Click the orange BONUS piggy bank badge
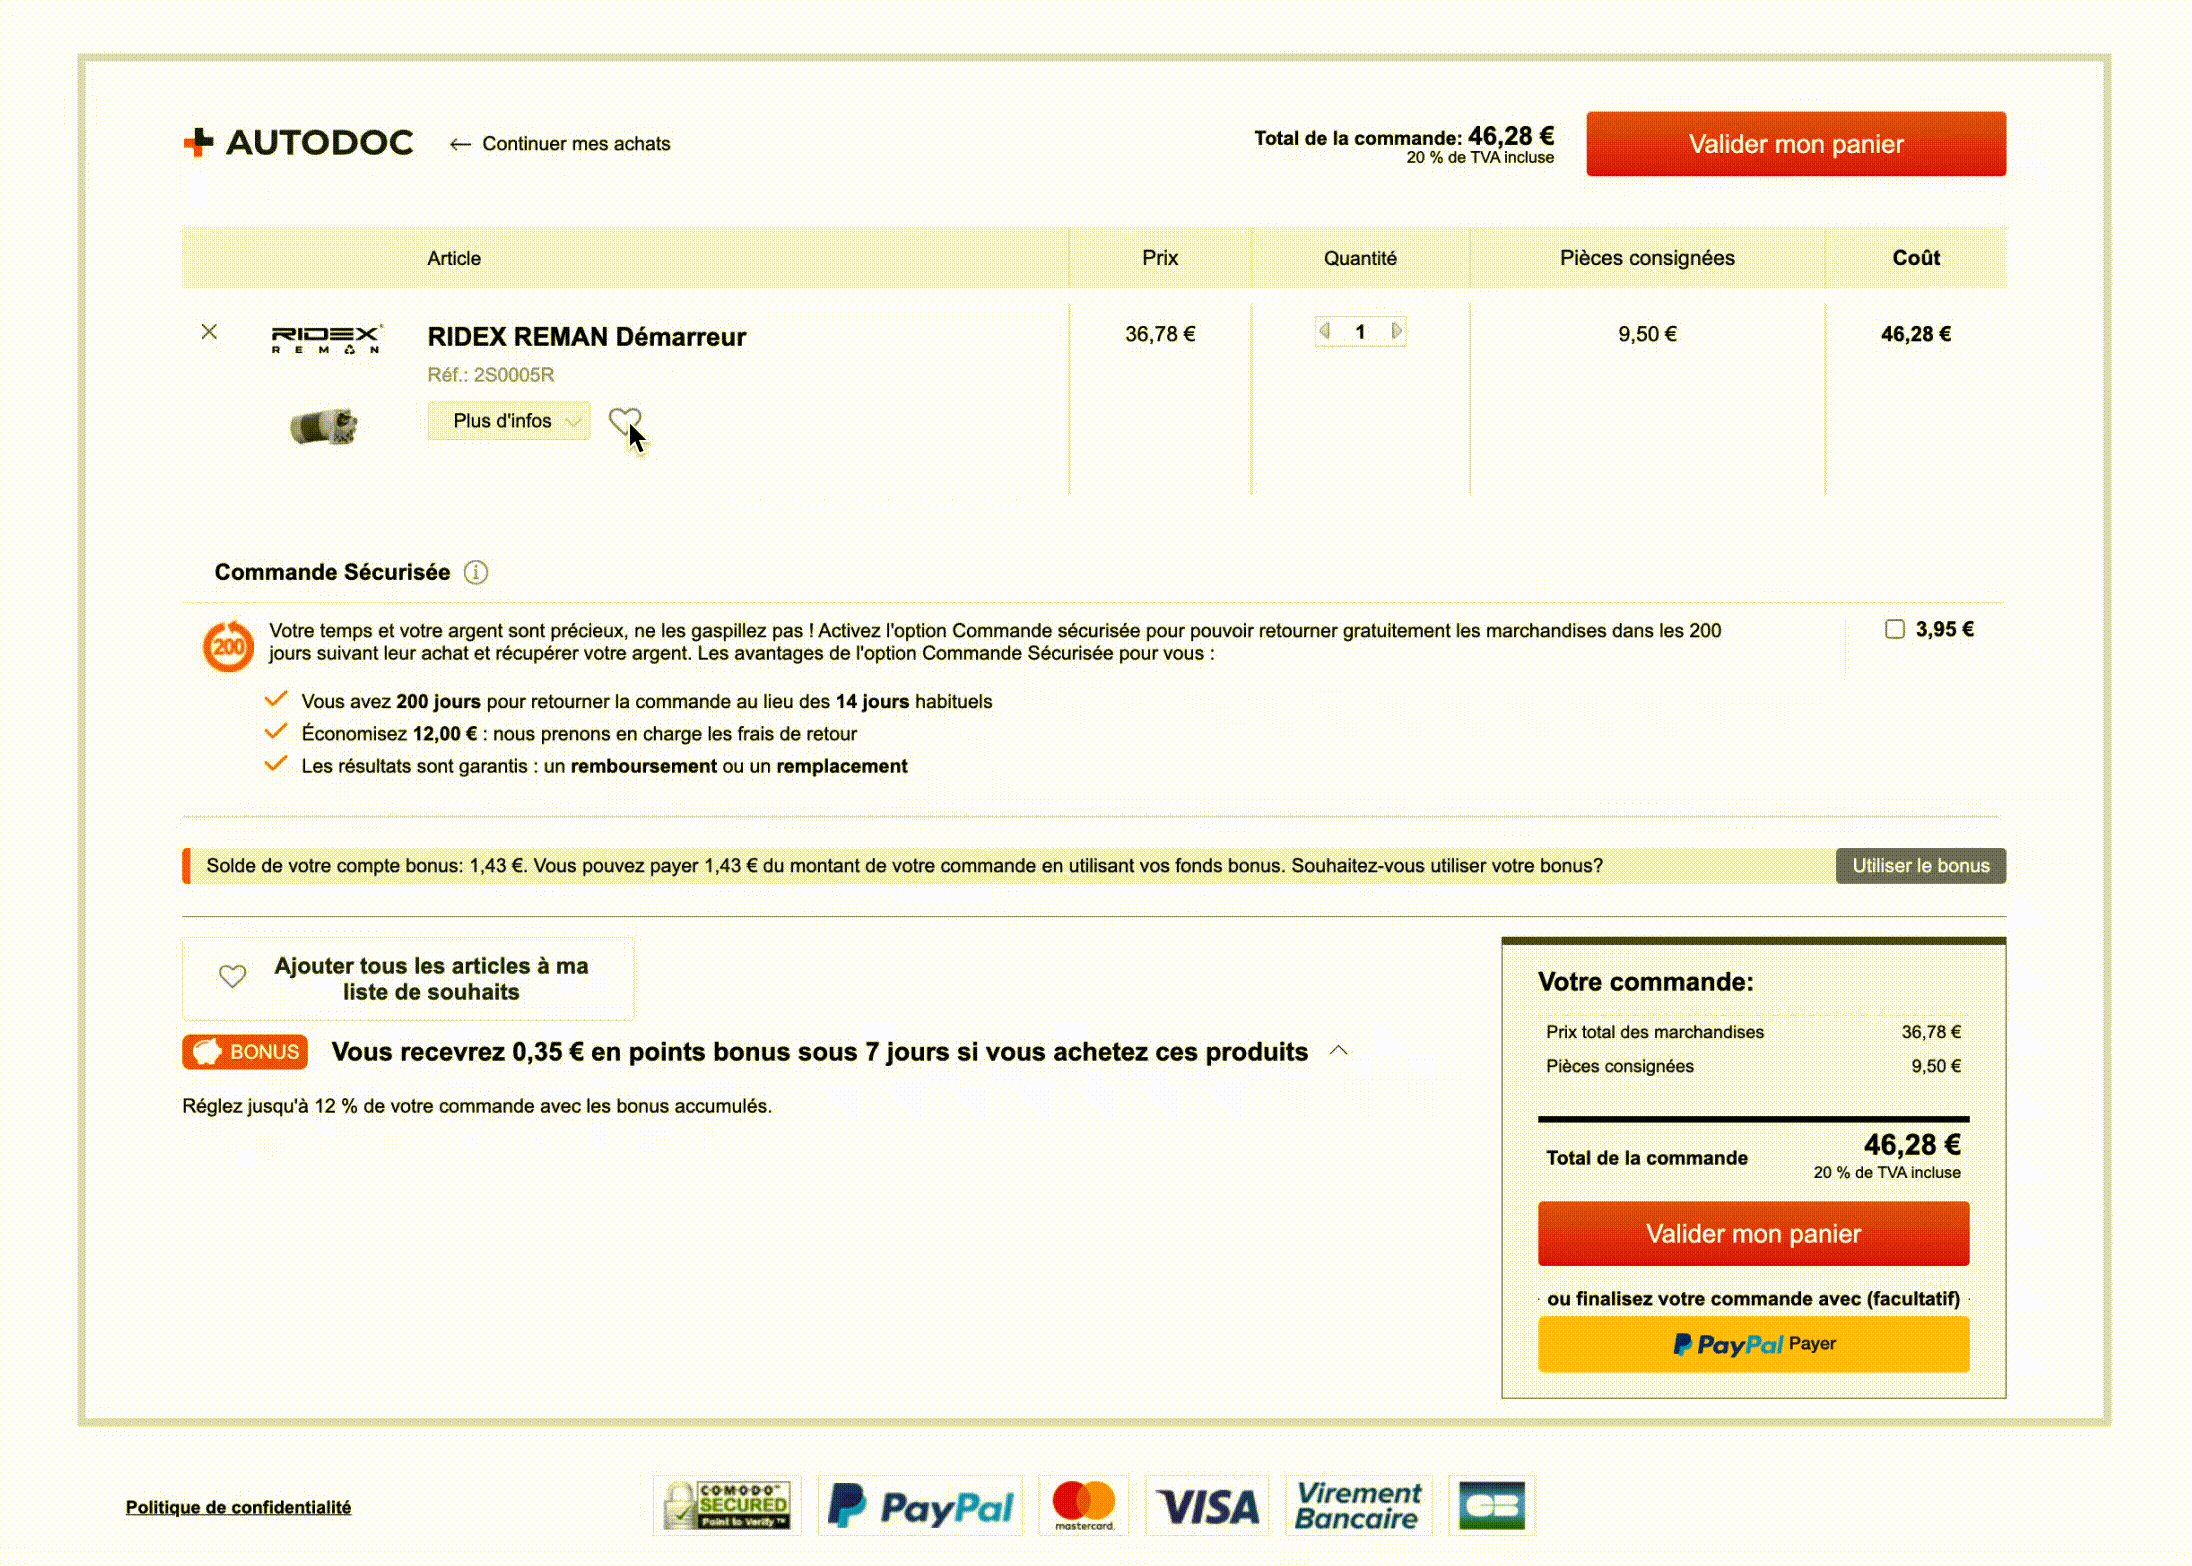The width and height of the screenshot is (2192, 1566). tap(245, 1052)
